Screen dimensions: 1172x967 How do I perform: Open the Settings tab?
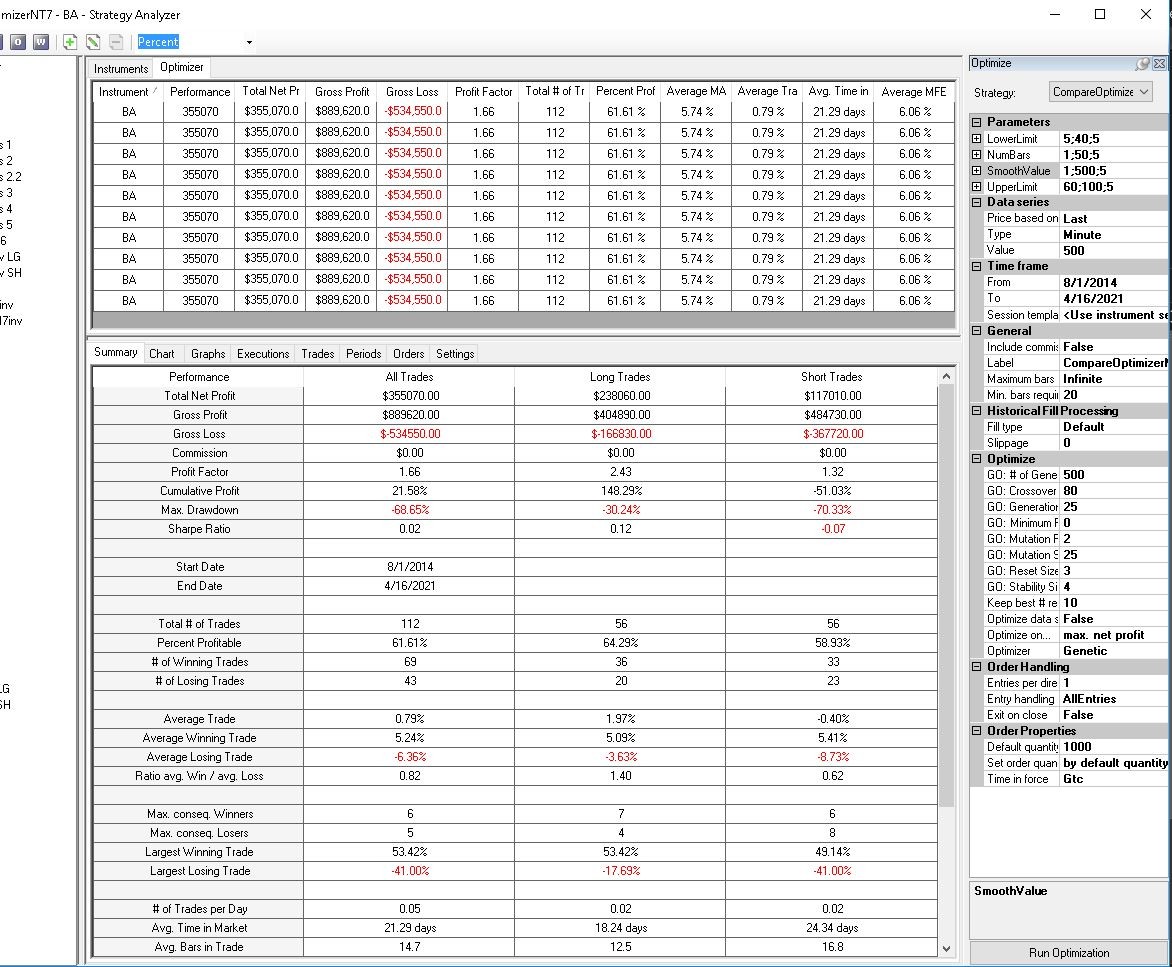(x=455, y=354)
